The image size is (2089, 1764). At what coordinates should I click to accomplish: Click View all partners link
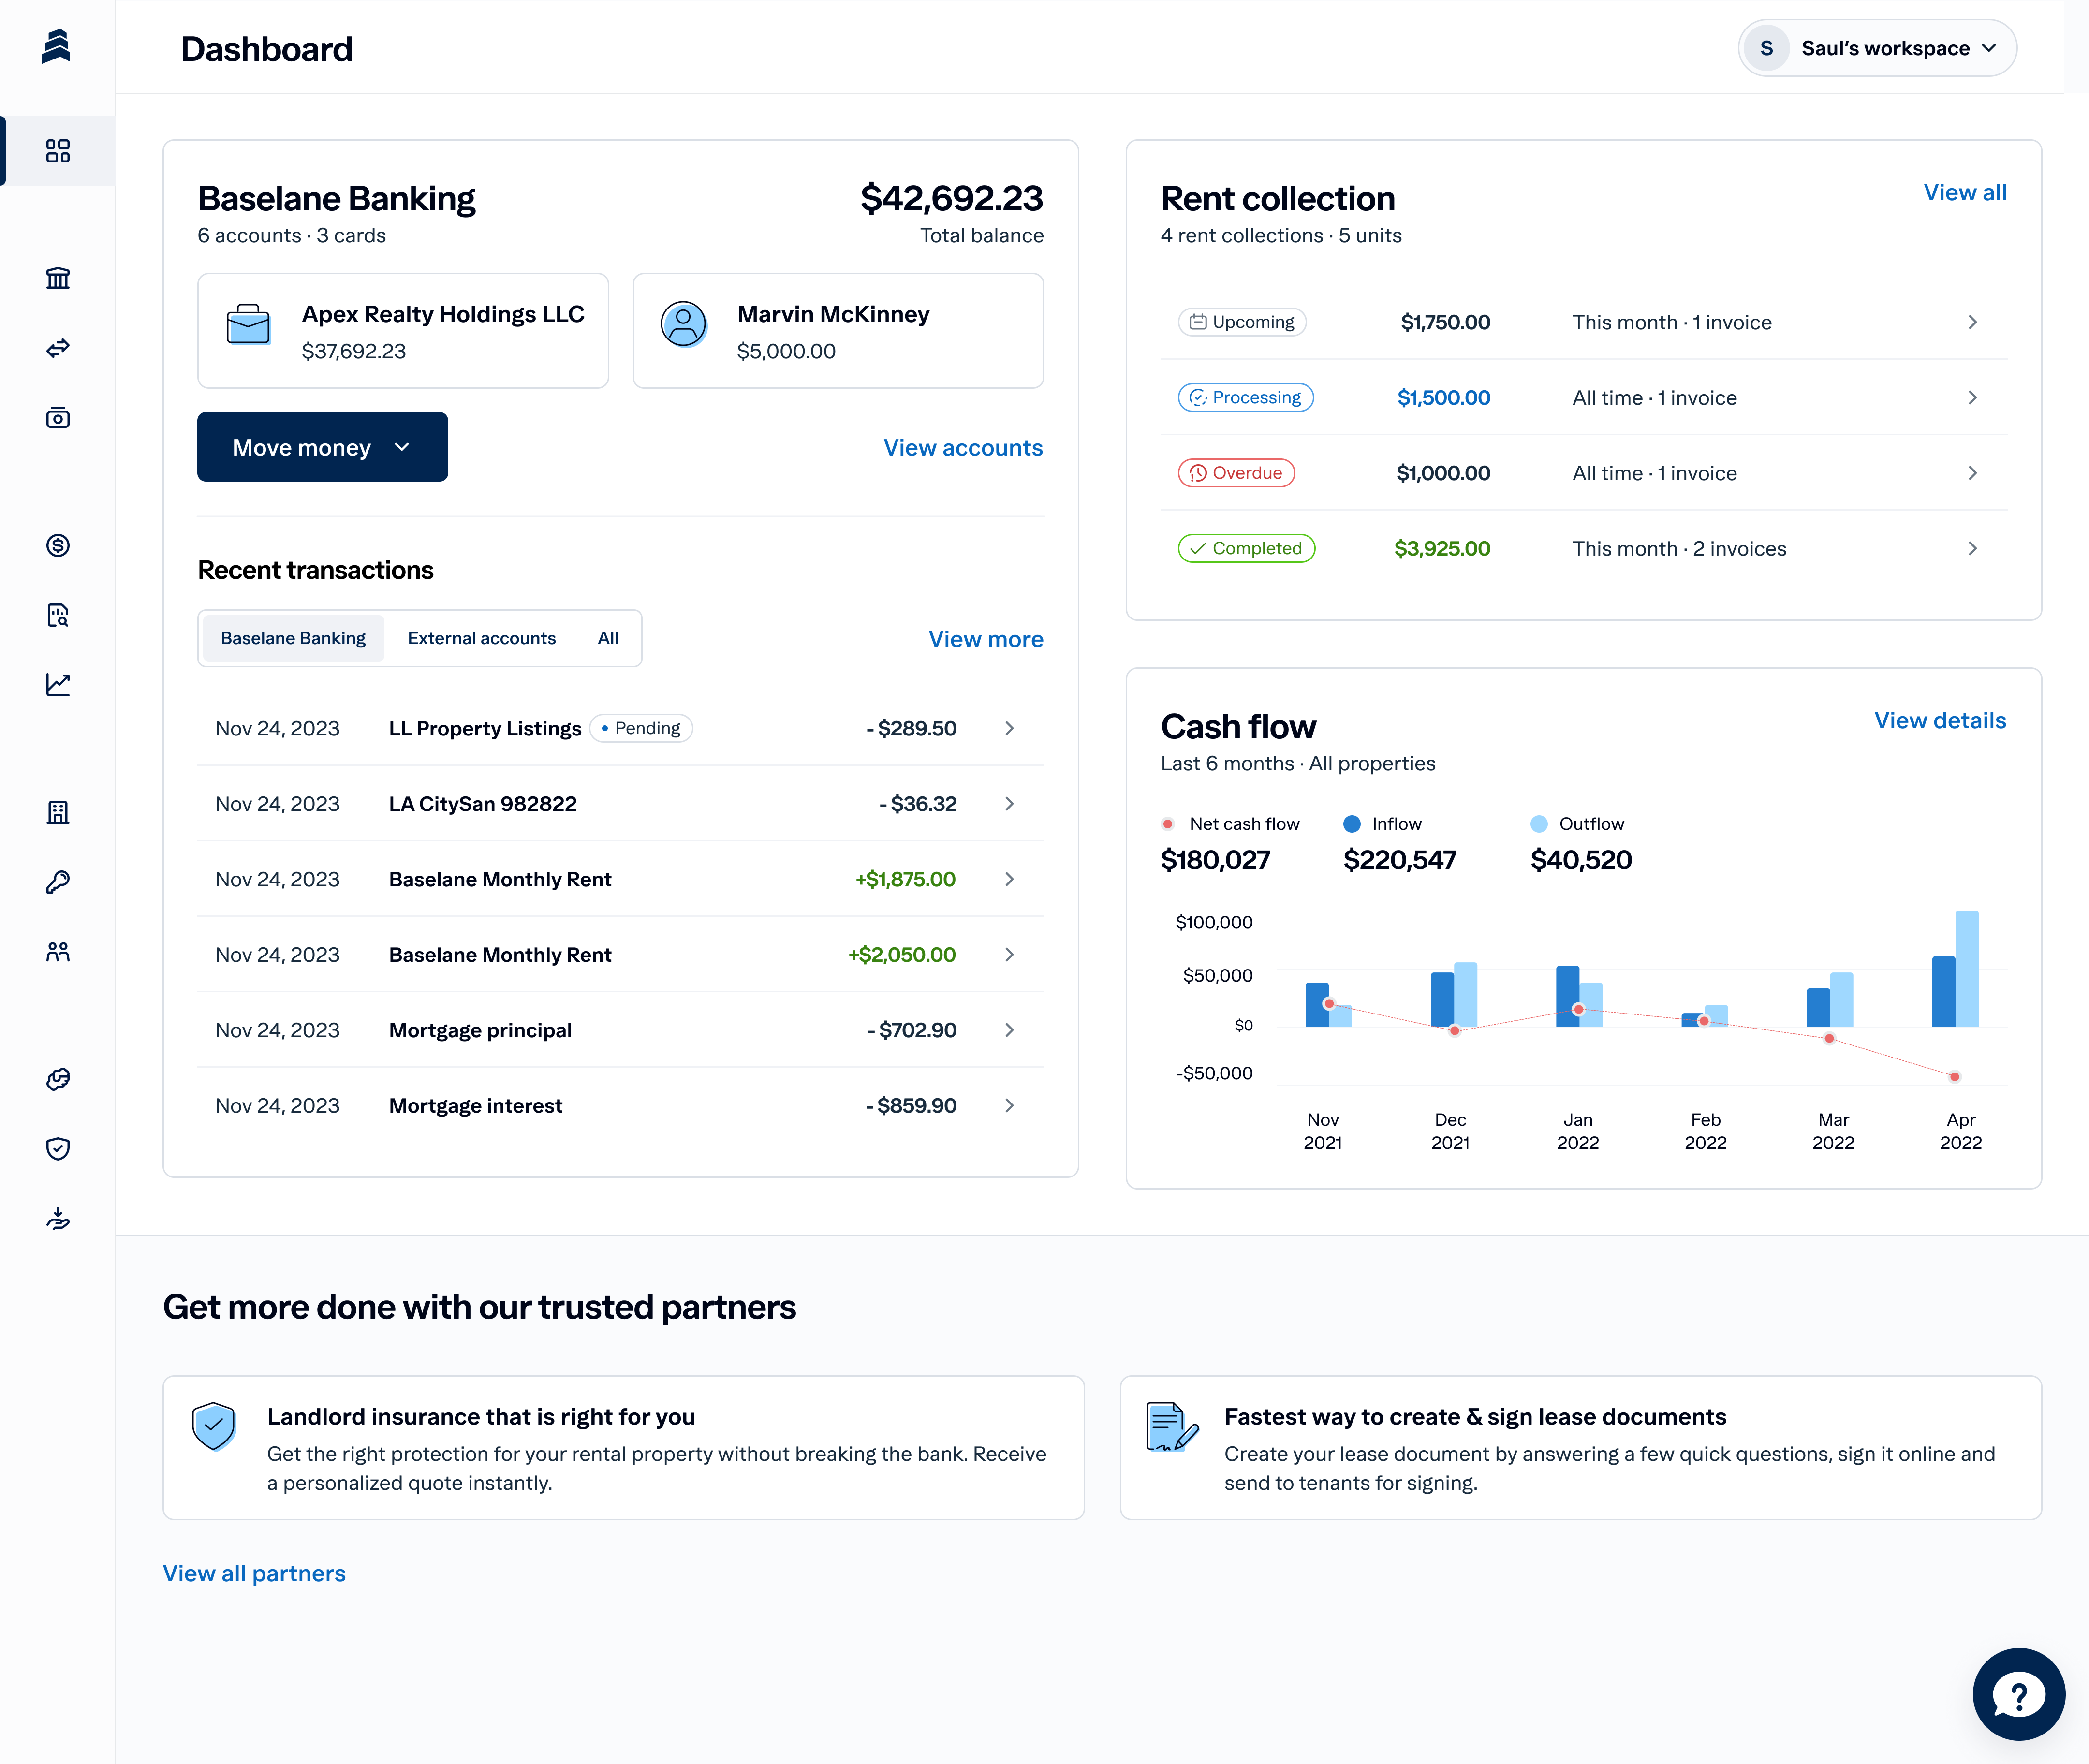point(254,1573)
